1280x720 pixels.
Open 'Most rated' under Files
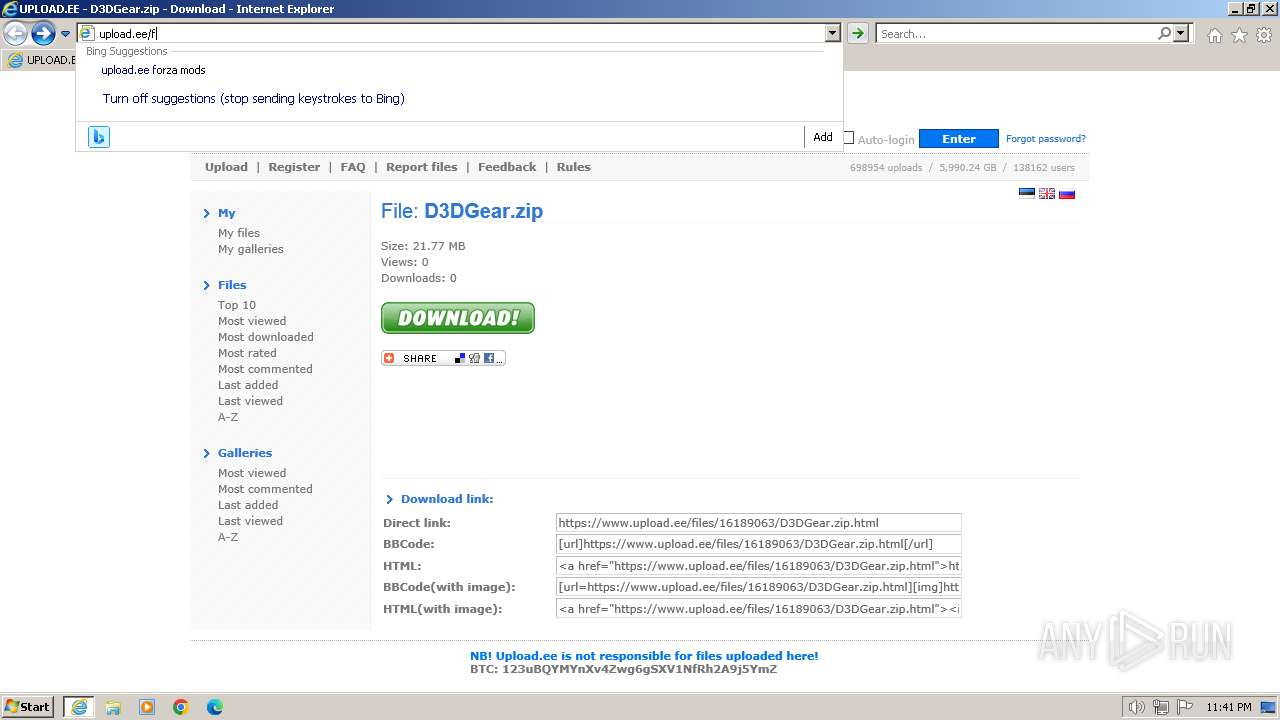[247, 353]
